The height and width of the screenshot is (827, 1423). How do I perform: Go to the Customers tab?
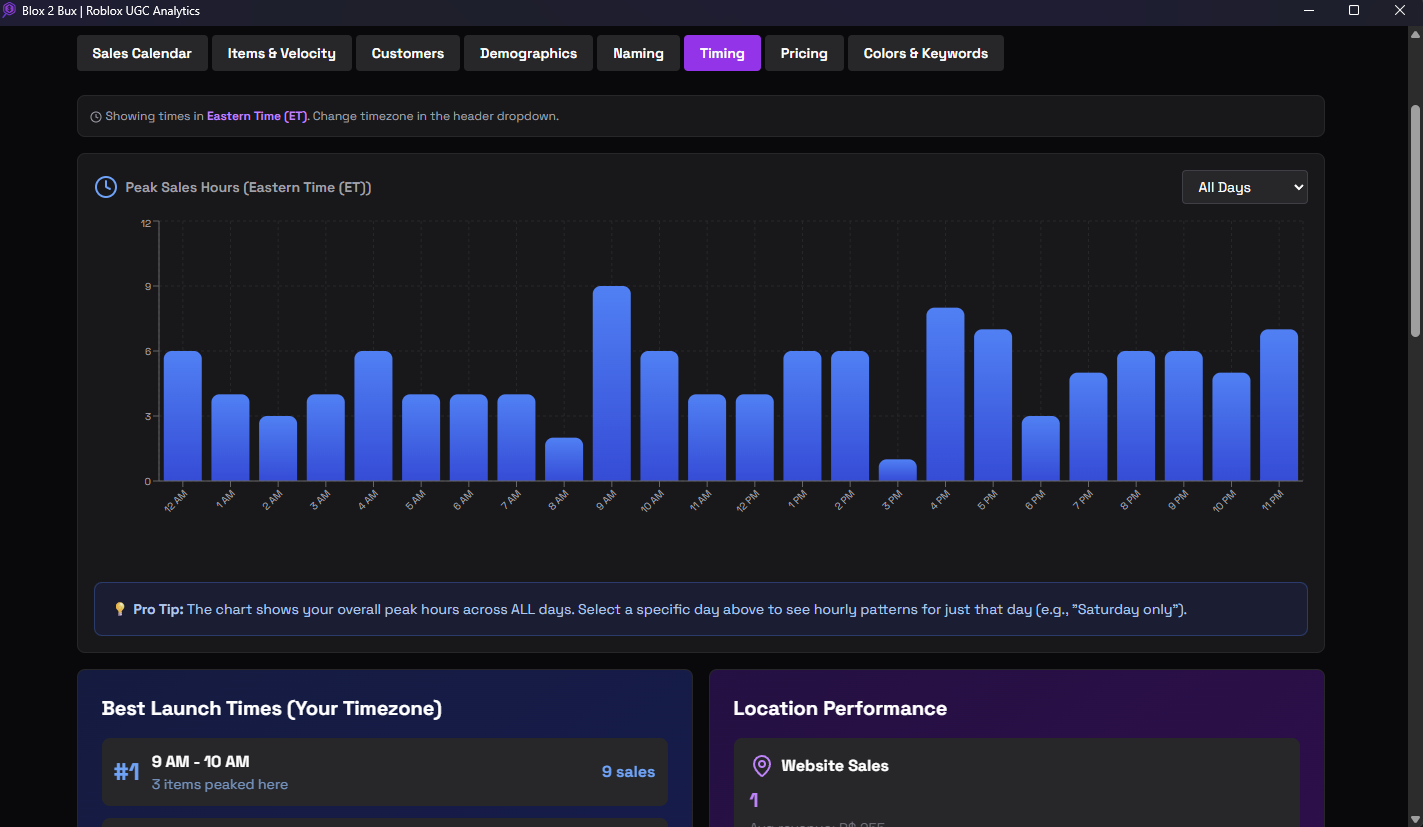point(408,53)
